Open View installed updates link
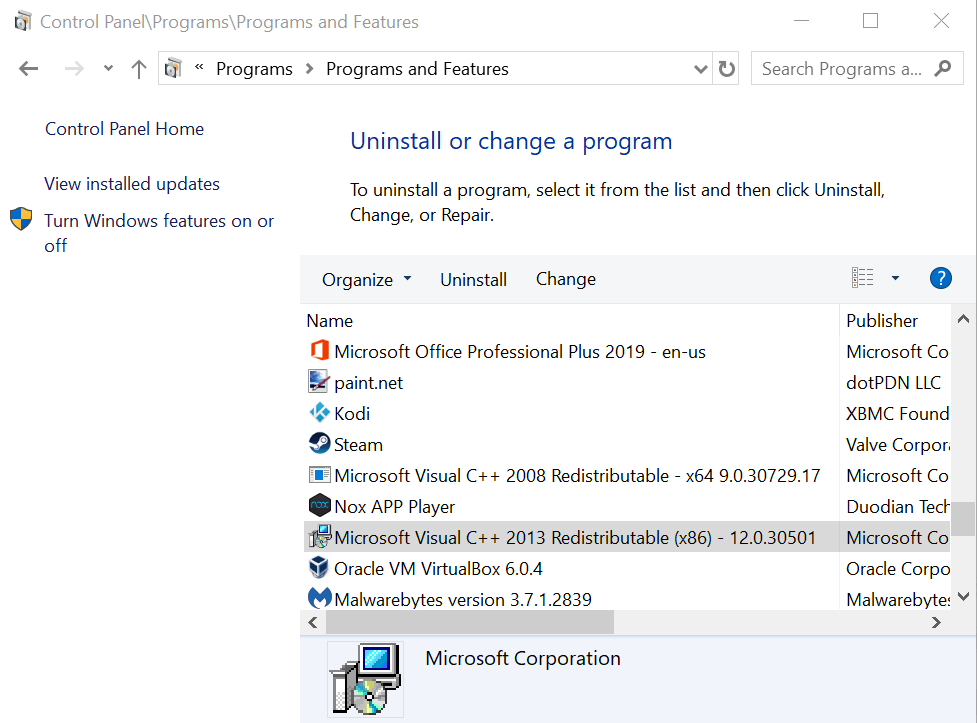The width and height of the screenshot is (977, 723). (x=132, y=184)
